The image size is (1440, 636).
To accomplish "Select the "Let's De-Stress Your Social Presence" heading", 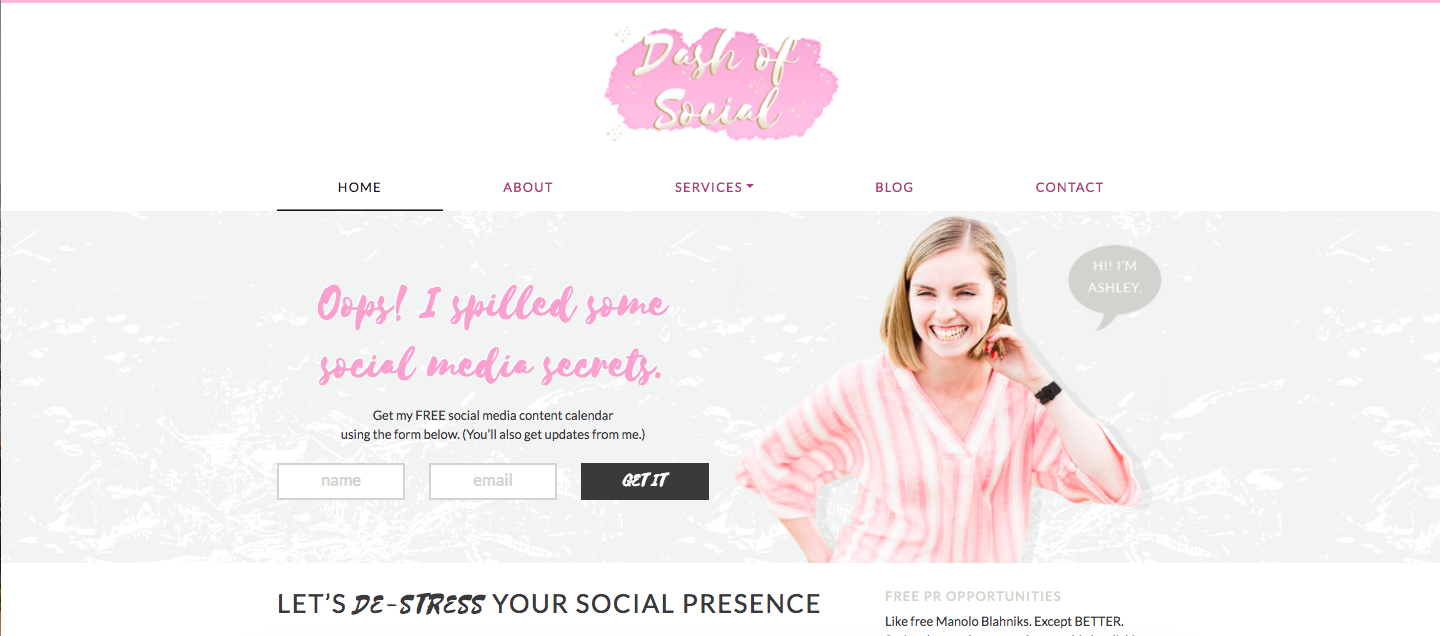I will (x=549, y=604).
